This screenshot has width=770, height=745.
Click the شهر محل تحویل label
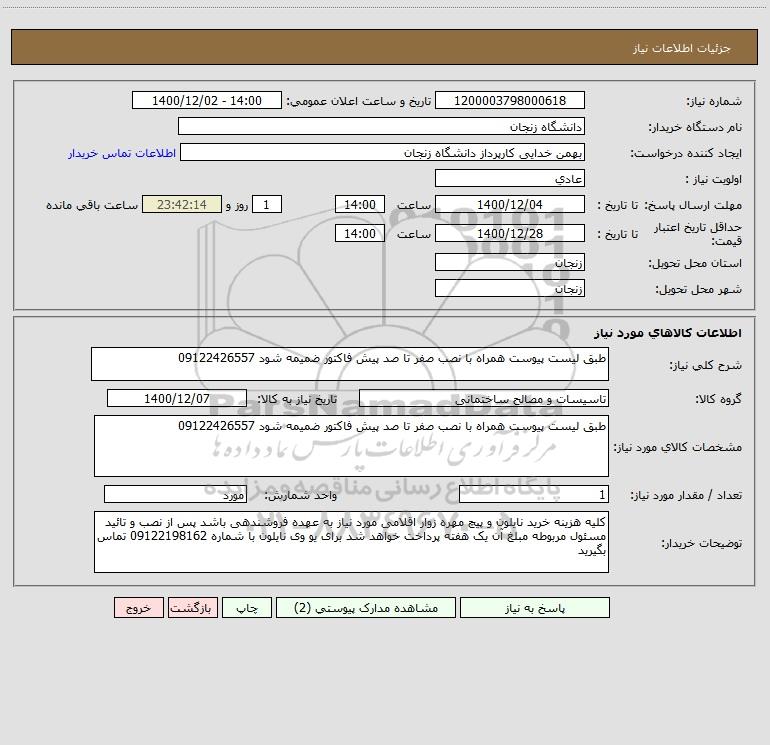[698, 289]
